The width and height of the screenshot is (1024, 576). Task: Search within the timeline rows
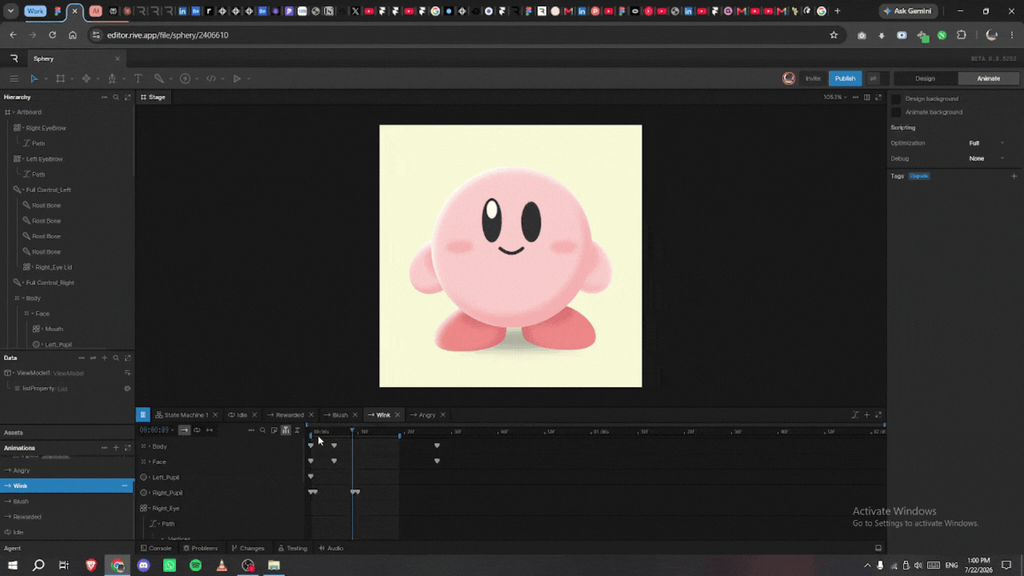pos(263,430)
